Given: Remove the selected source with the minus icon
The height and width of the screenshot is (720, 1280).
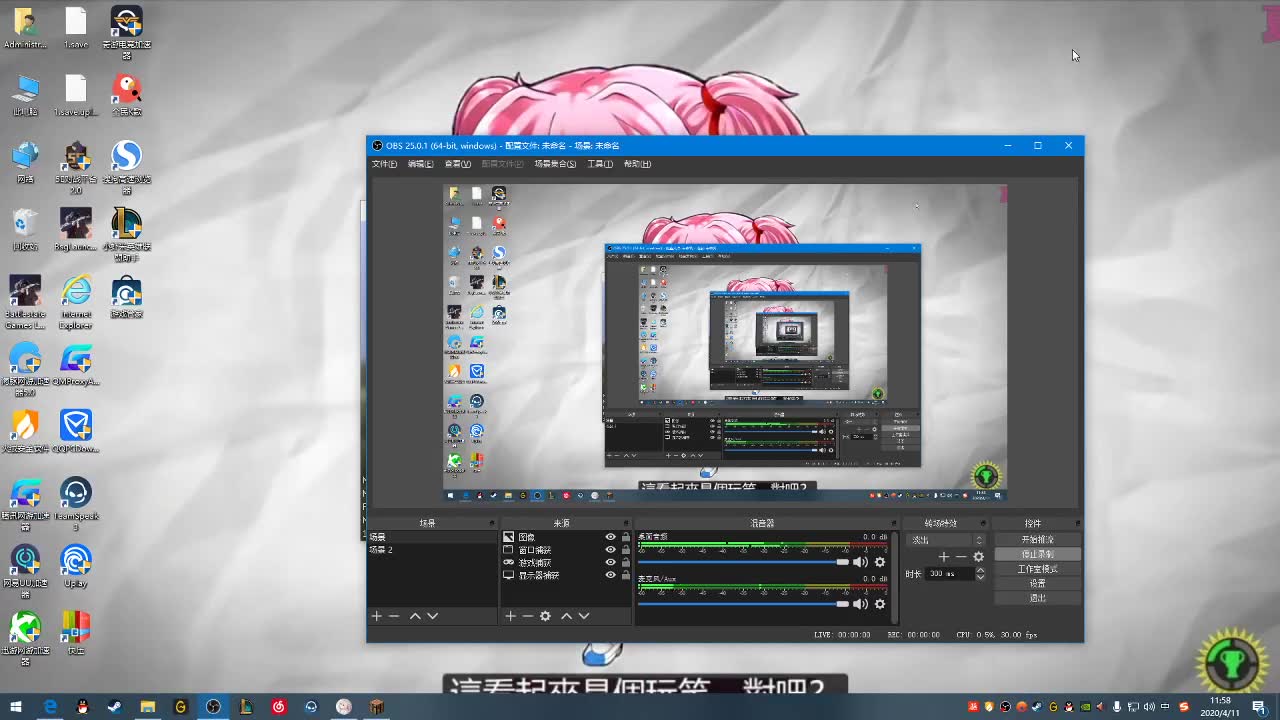Looking at the screenshot, I should [527, 616].
